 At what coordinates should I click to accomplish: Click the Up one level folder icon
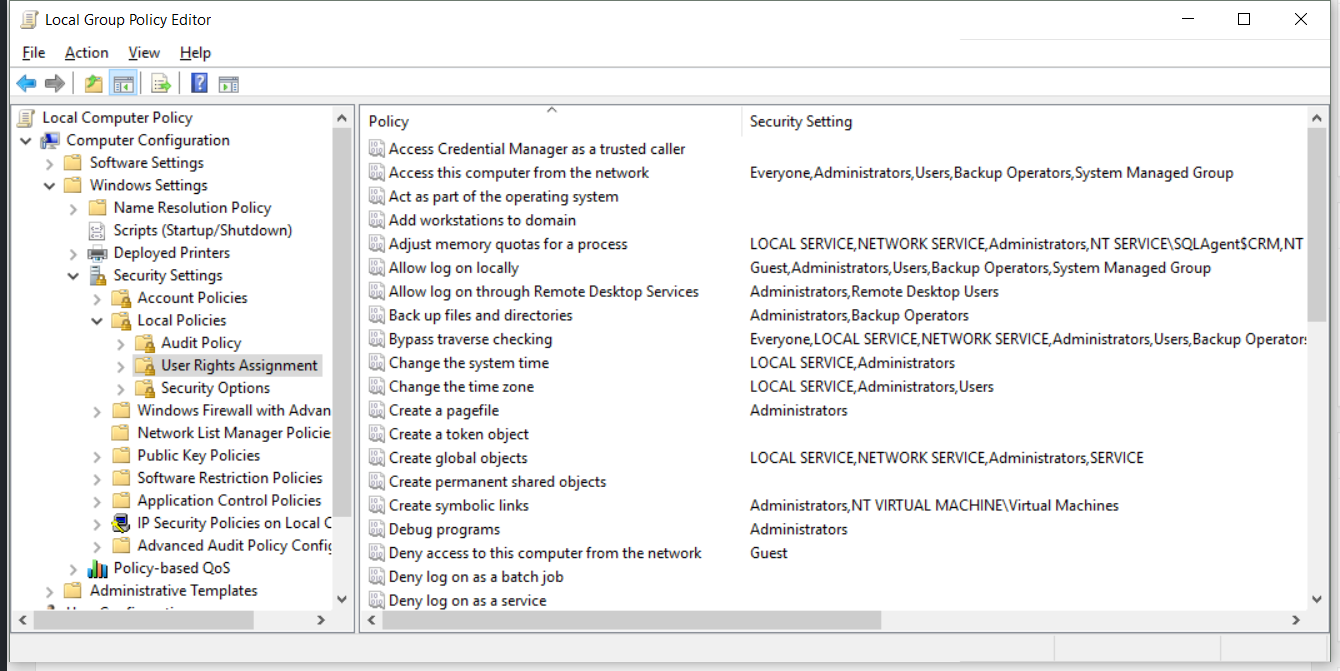(94, 83)
